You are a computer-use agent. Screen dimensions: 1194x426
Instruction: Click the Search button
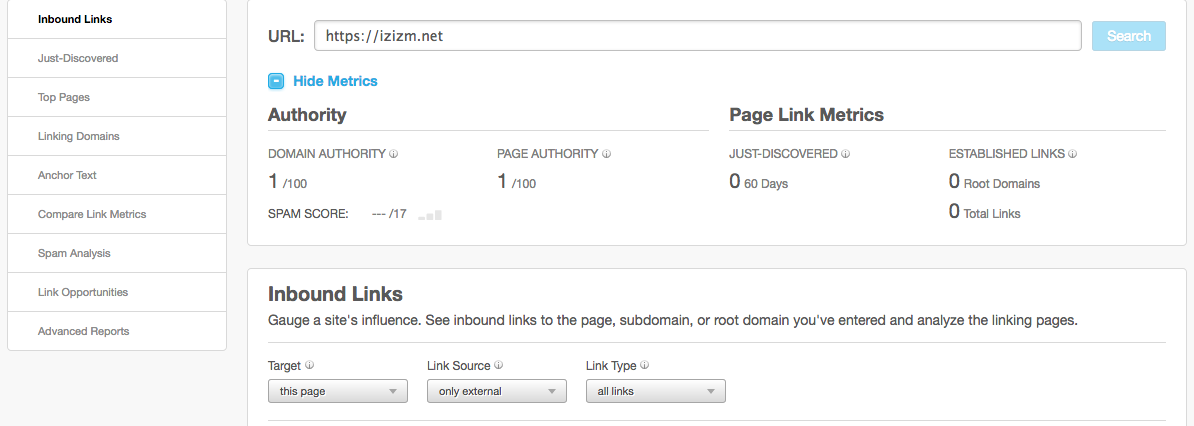1129,36
